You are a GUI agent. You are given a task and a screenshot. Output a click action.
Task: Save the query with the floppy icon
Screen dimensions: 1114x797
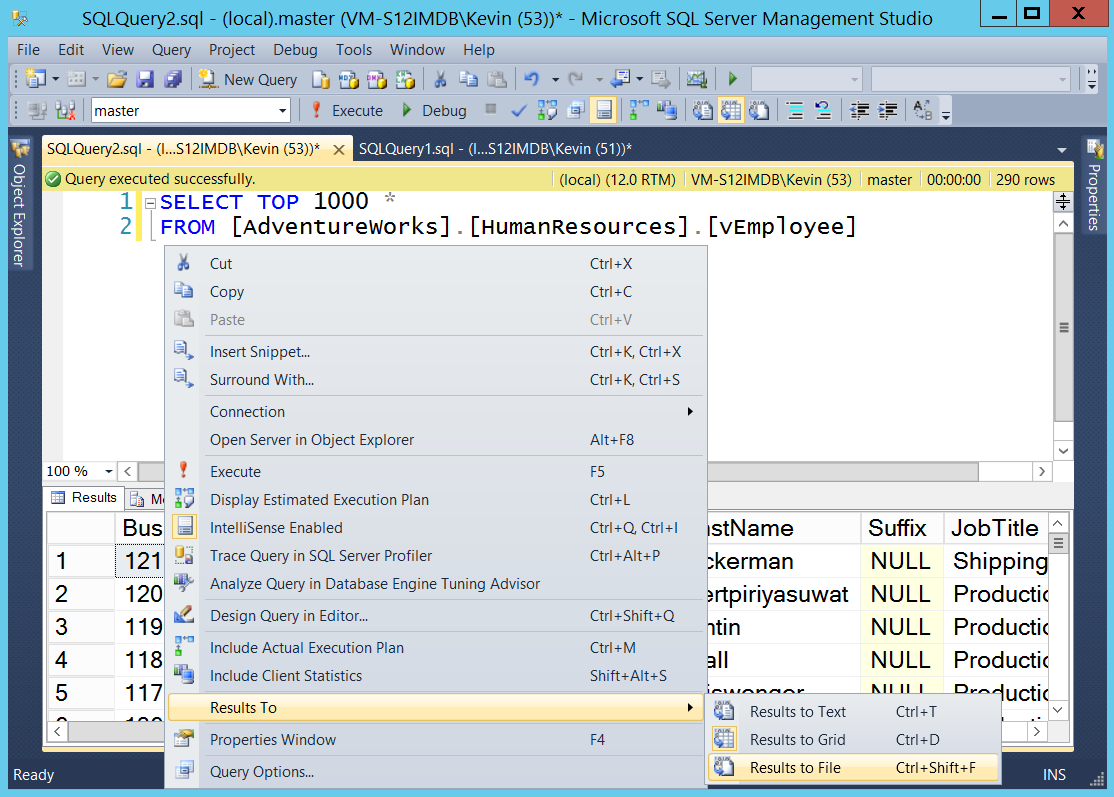click(145, 80)
